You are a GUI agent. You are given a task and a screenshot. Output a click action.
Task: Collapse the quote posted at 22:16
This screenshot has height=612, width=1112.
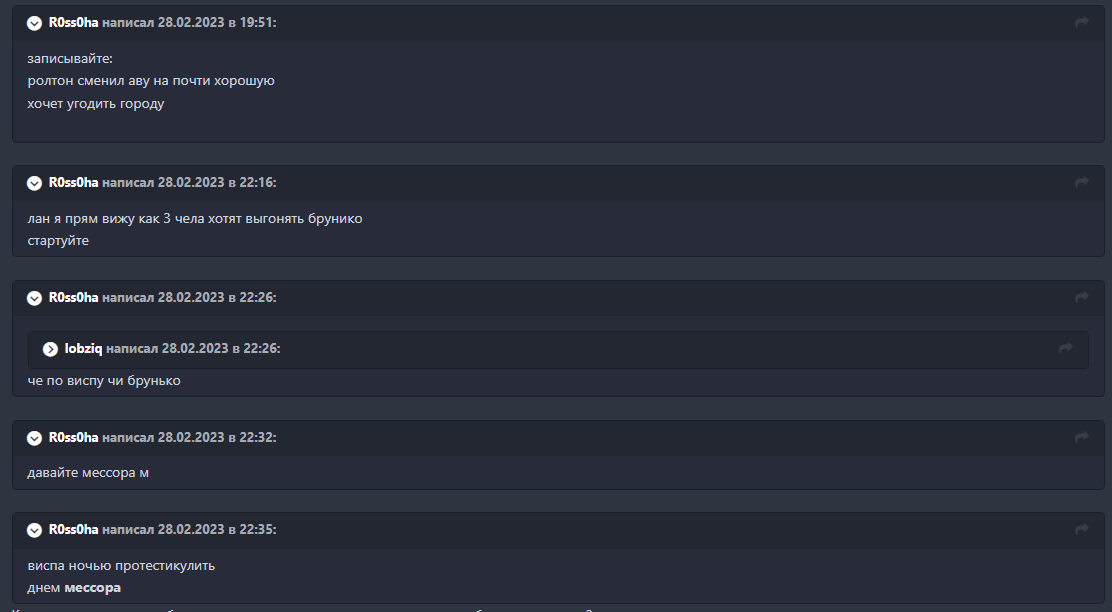35,183
